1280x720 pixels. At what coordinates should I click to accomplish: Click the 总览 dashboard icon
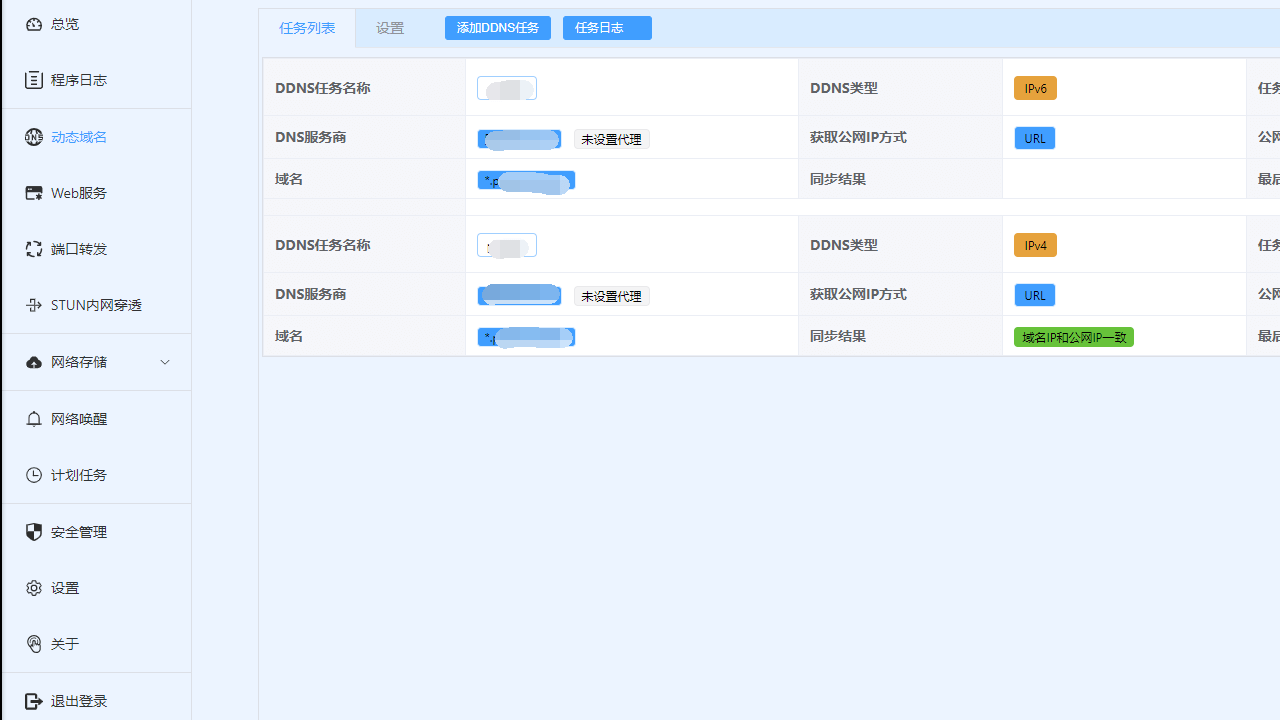pos(34,24)
